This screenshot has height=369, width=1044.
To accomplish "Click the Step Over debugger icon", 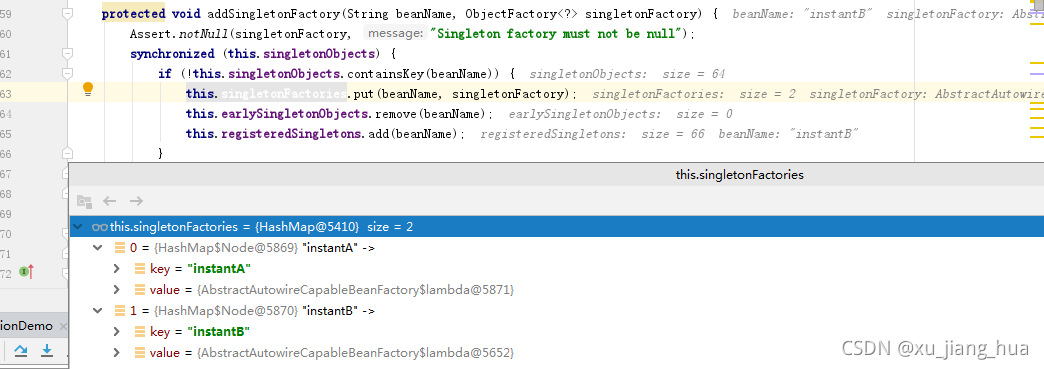I will (x=21, y=350).
